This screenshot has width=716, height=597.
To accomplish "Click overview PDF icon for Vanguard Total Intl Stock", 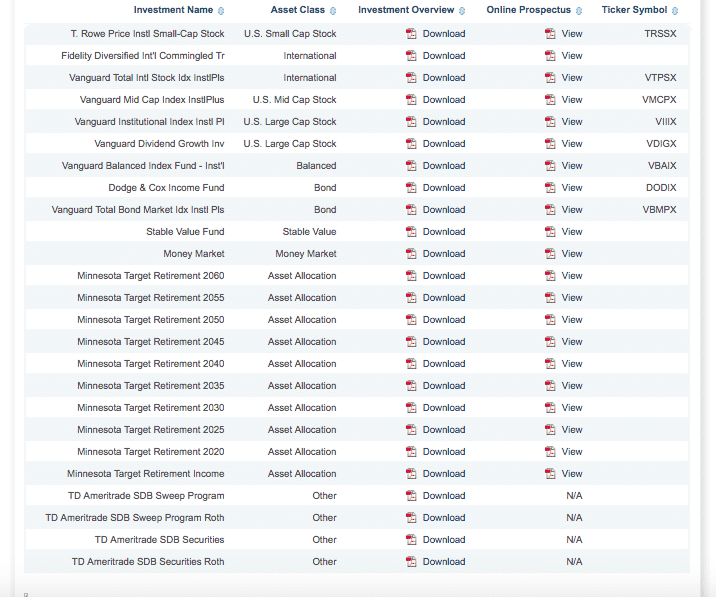I will 411,78.
